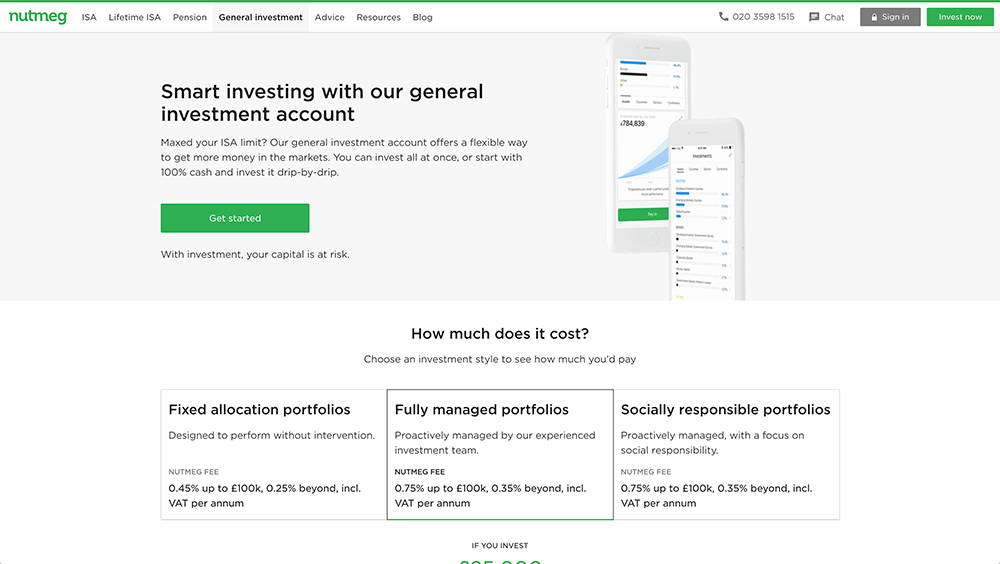Choose the Fixed allocation portfolios option
The image size is (1000, 564).
[x=273, y=455]
